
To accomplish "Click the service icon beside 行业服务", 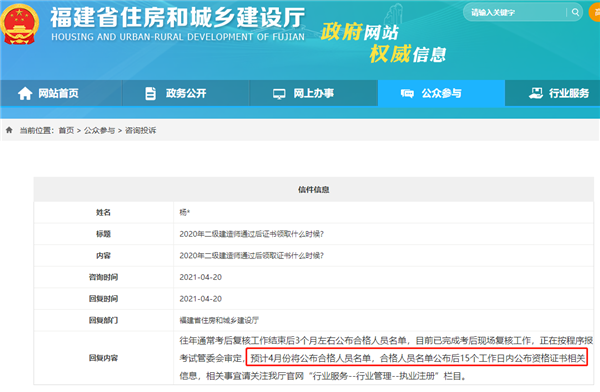I will [x=536, y=93].
